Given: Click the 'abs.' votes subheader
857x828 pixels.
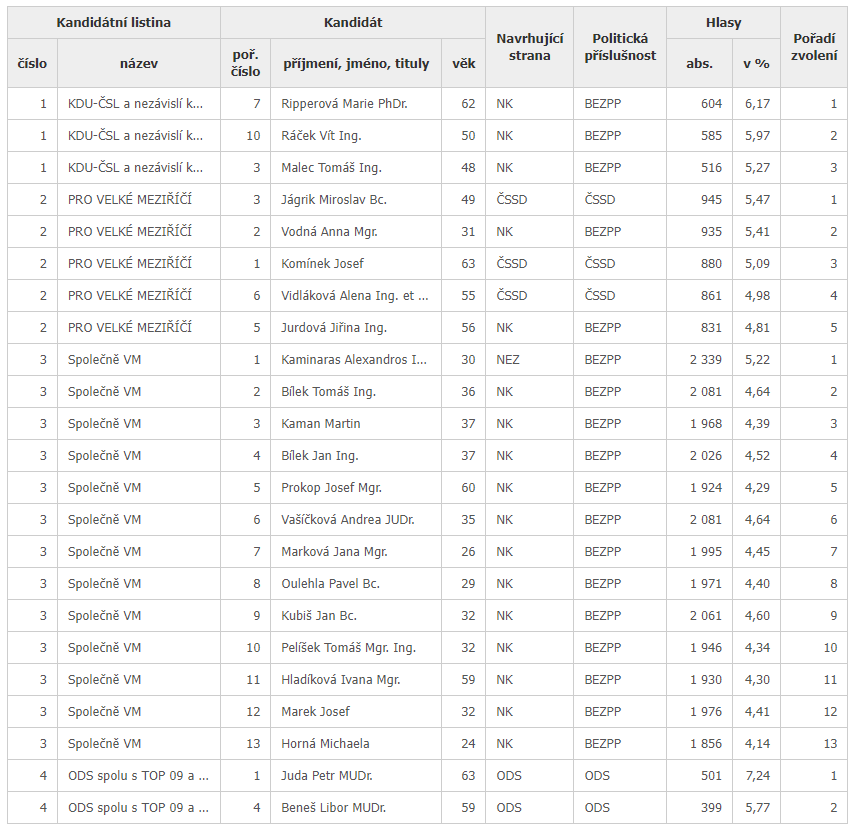Looking at the screenshot, I should pos(699,63).
